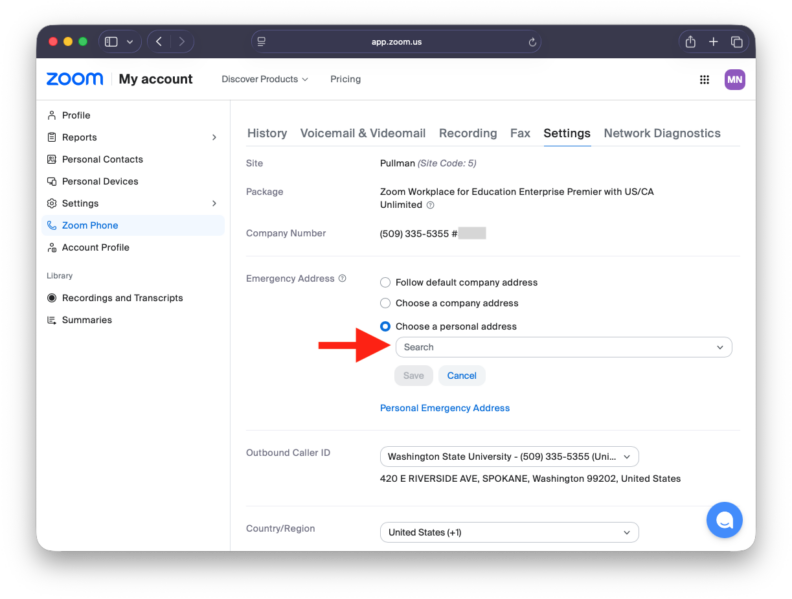The width and height of the screenshot is (792, 599).
Task: Reload the page with refresh icon
Action: [x=532, y=42]
